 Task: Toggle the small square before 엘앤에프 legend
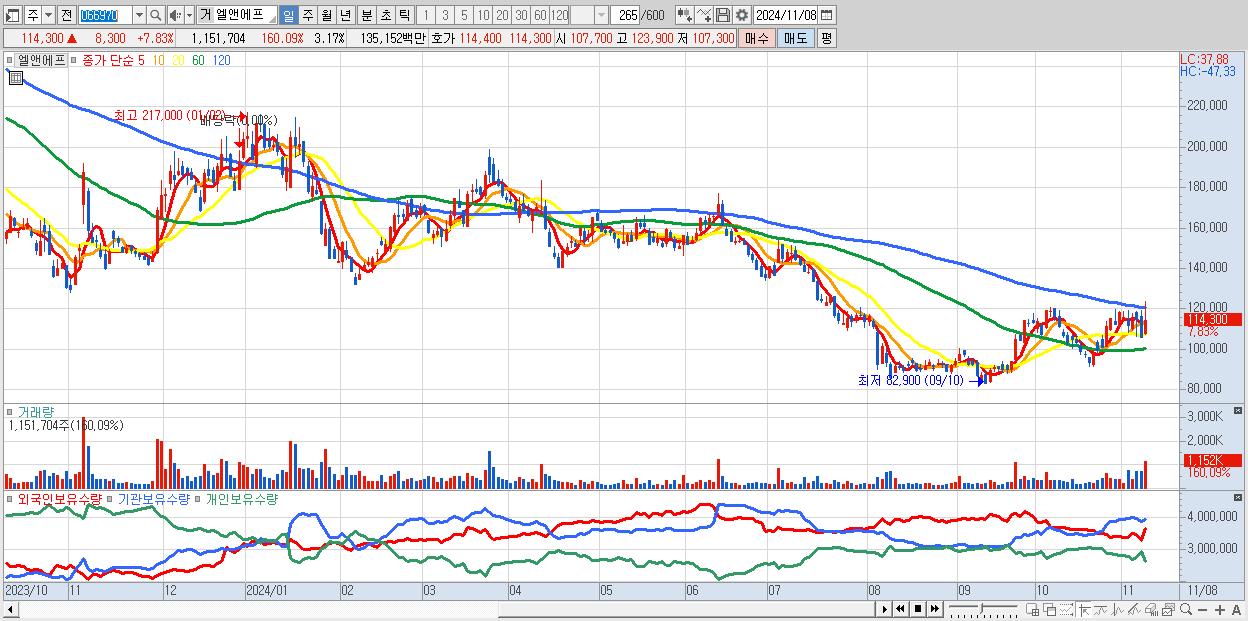(x=10, y=60)
